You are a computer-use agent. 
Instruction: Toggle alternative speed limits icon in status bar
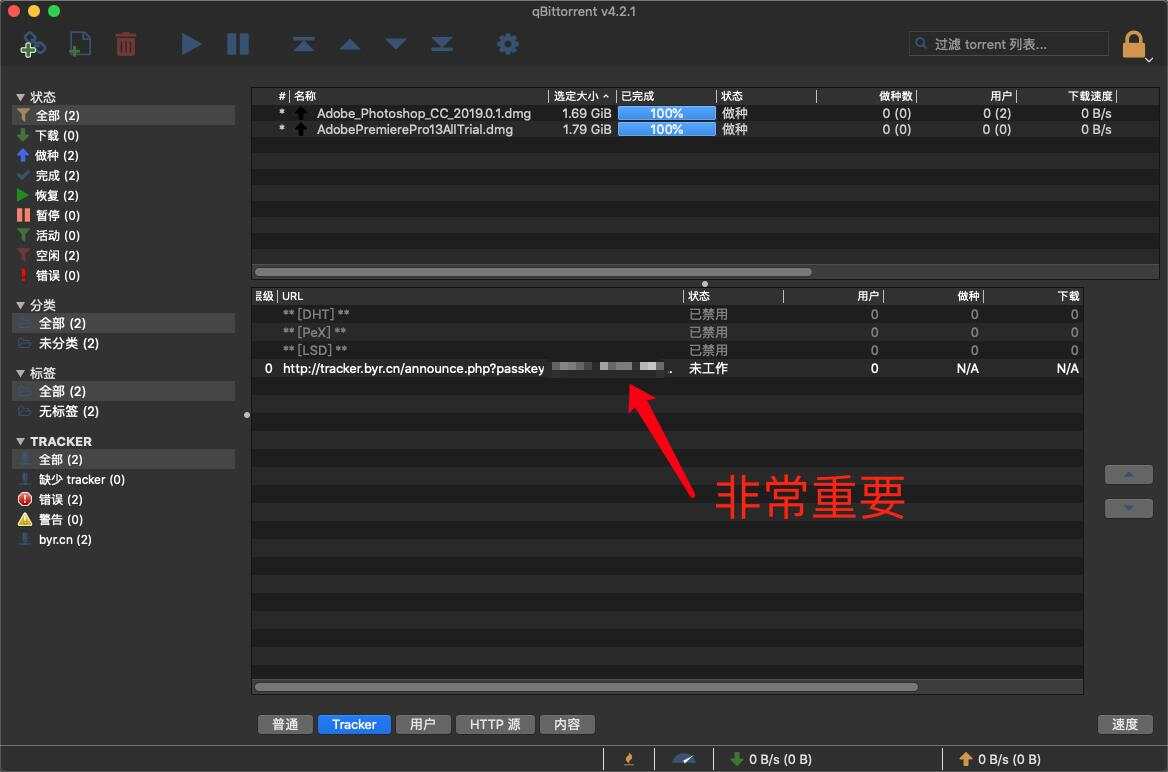click(x=684, y=759)
